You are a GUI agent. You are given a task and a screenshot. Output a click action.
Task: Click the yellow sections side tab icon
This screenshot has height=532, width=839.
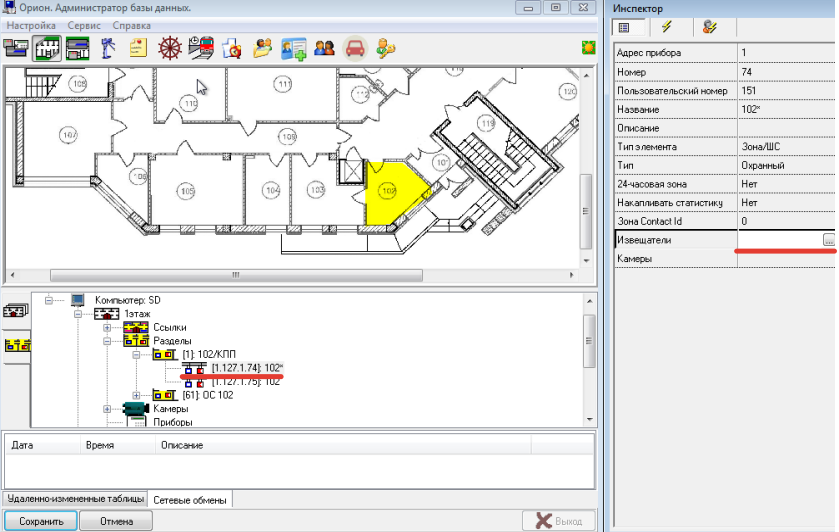point(16,346)
